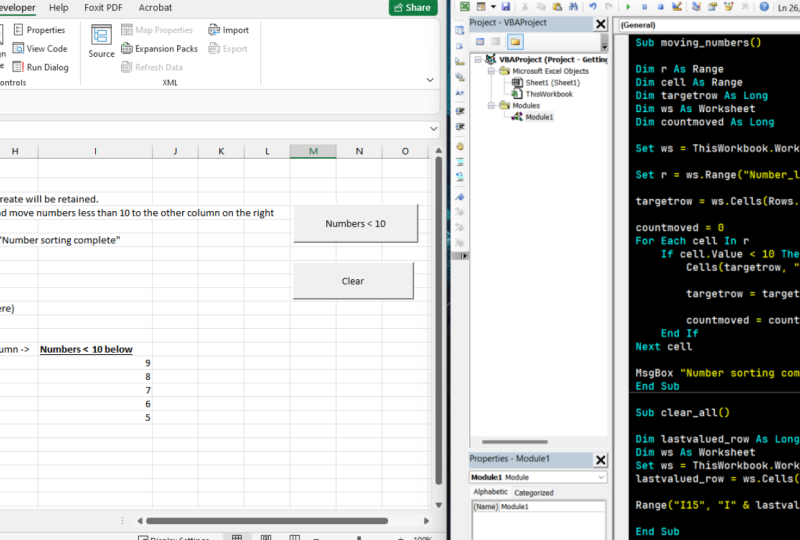
Task: Click Uncomment Block icon in Edit toolbar
Action: (x=460, y=177)
